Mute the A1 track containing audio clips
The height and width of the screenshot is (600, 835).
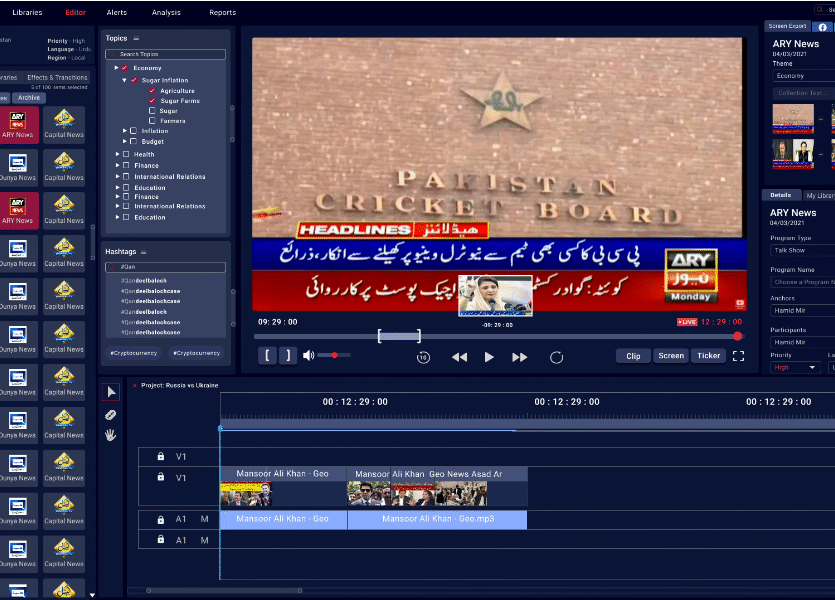[204, 519]
